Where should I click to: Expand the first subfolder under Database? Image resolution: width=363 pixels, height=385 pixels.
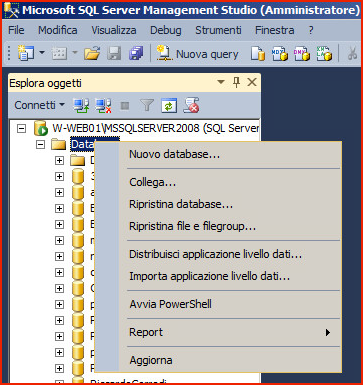(x=59, y=160)
